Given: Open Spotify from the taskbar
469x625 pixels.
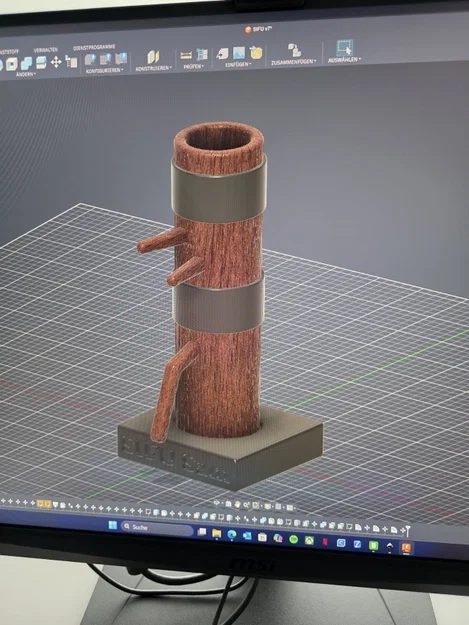Looking at the screenshot, I should coord(294,539).
